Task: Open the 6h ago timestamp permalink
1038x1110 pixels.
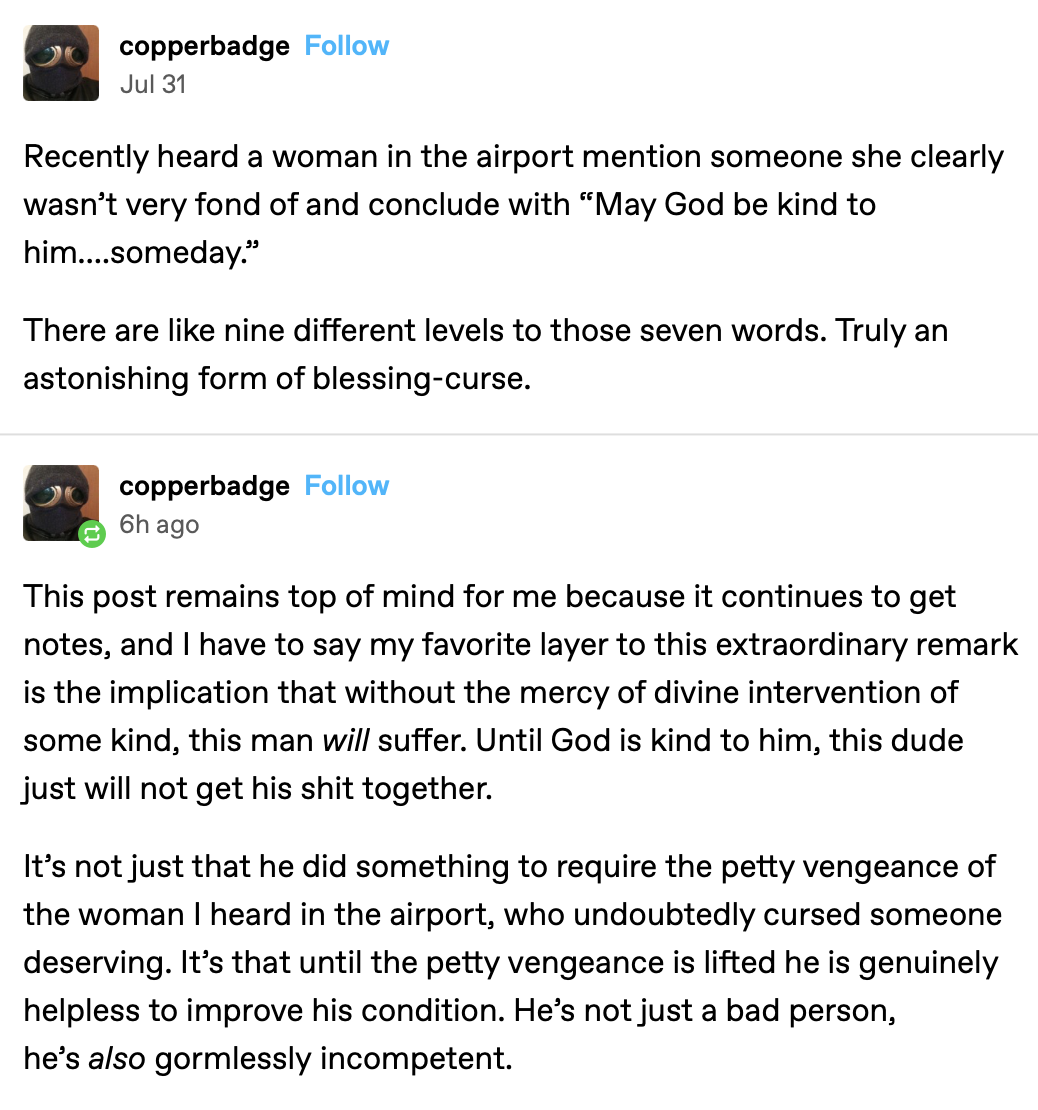Action: click(x=159, y=524)
